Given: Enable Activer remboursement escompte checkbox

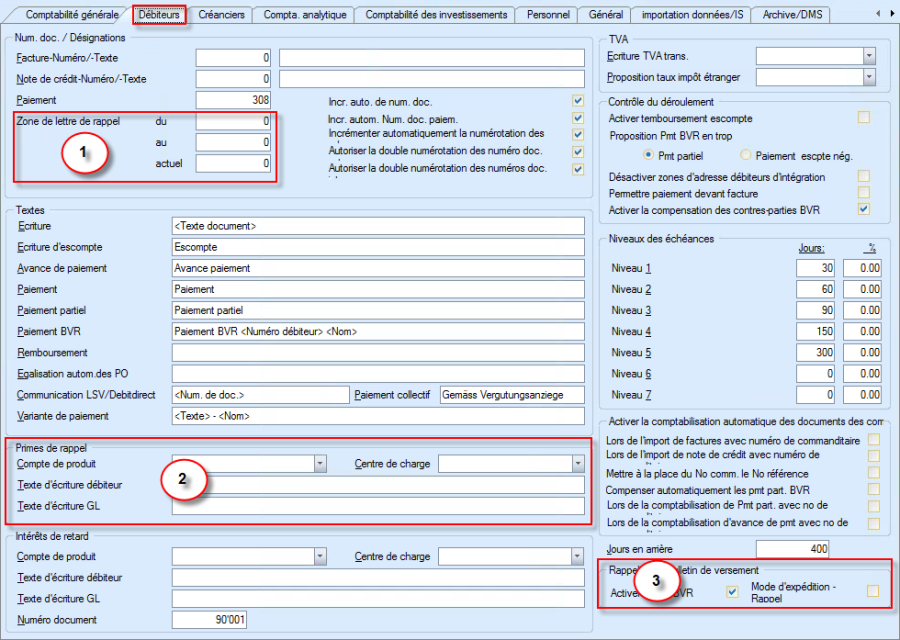Looking at the screenshot, I should [x=863, y=118].
